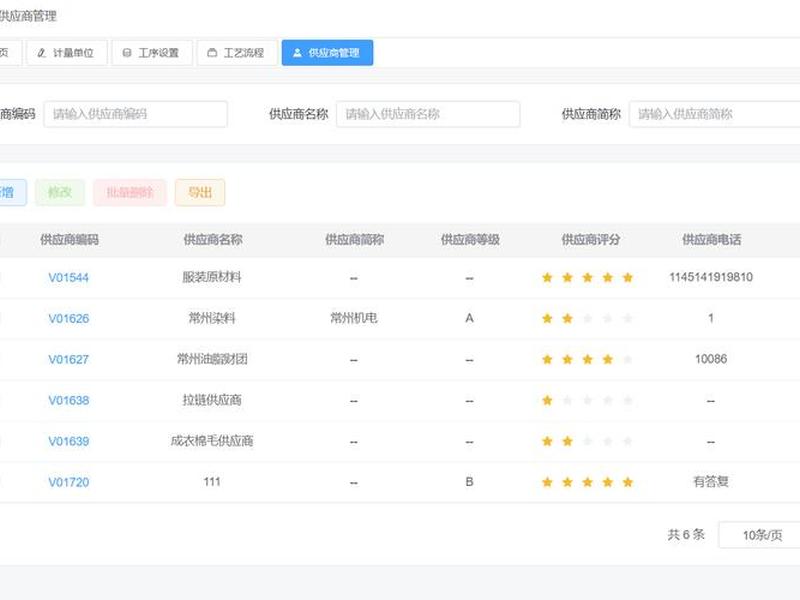Click the 供应商简称 column header
800x600 pixels.
(x=355, y=239)
